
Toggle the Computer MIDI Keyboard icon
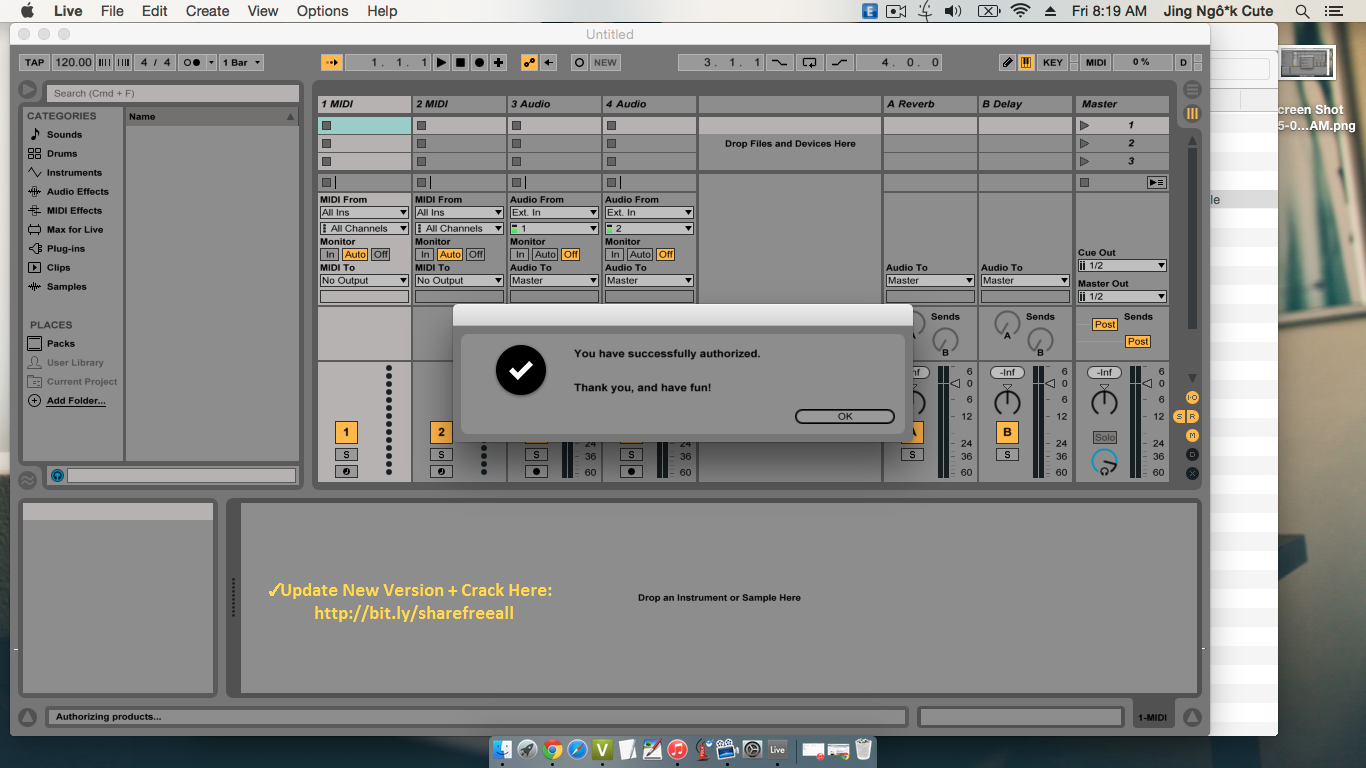[x=1026, y=62]
